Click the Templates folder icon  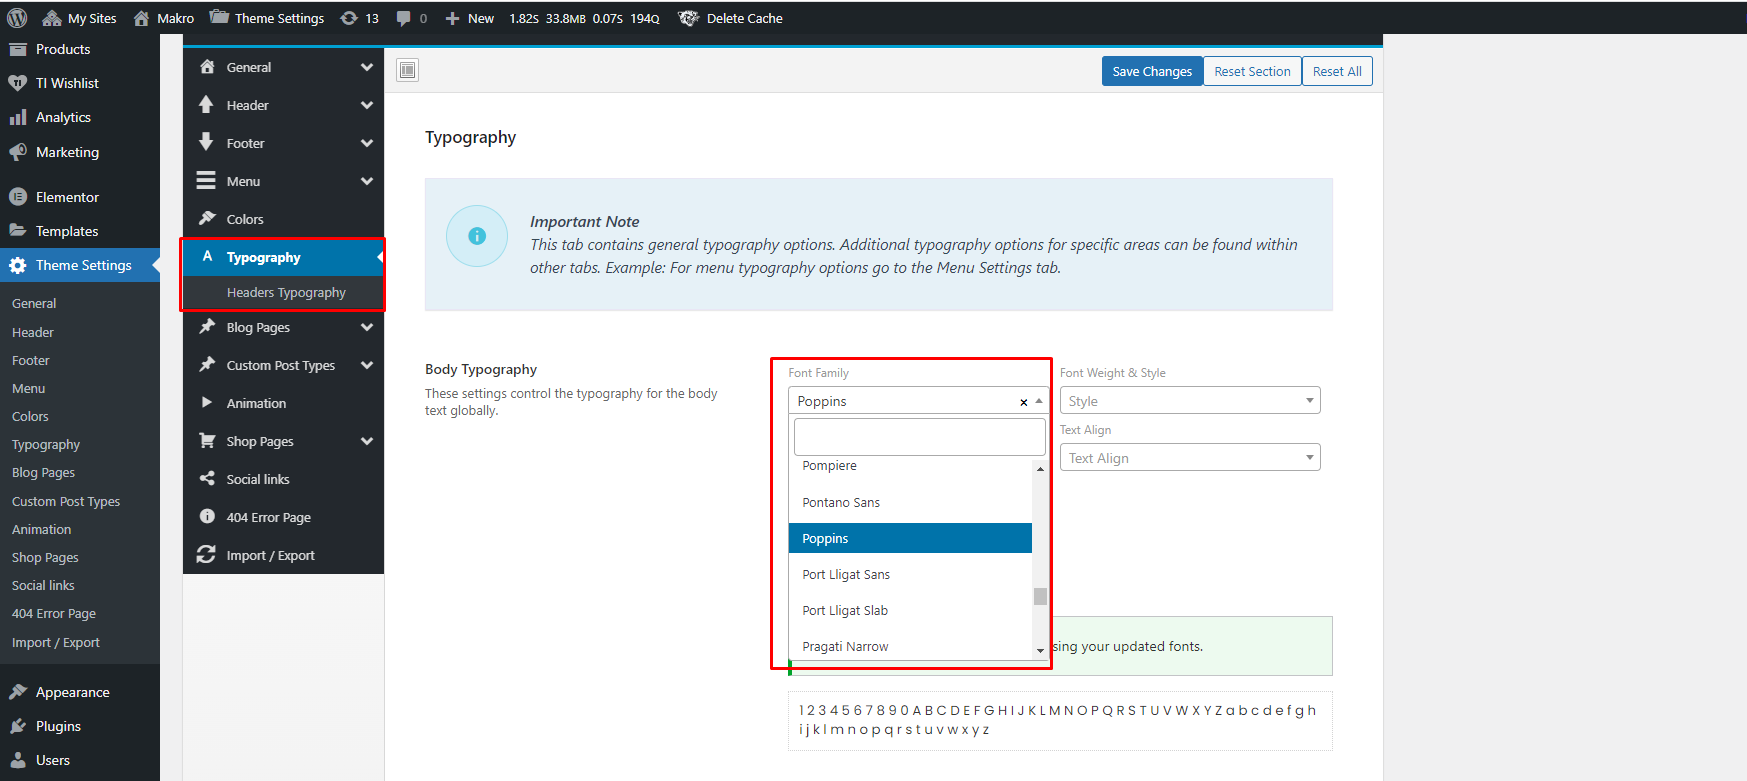point(18,231)
